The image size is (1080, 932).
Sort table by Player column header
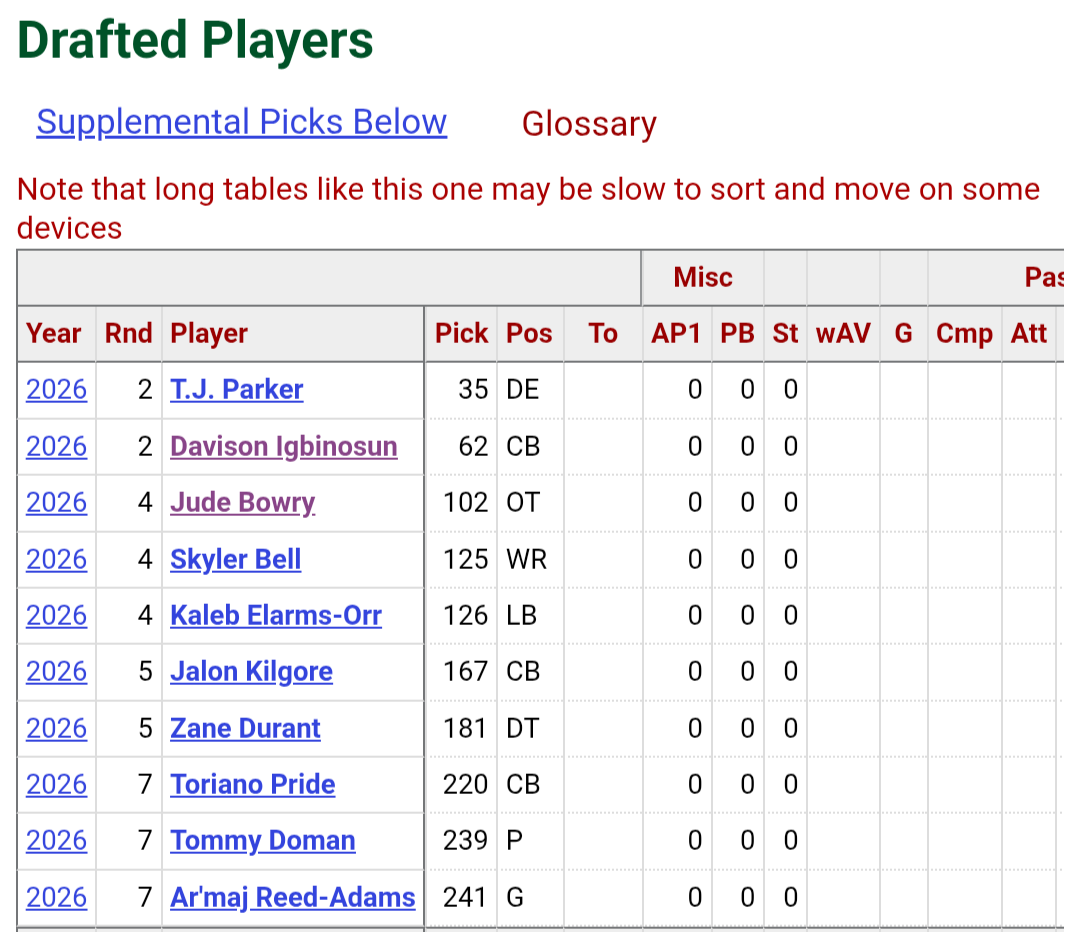(293, 333)
